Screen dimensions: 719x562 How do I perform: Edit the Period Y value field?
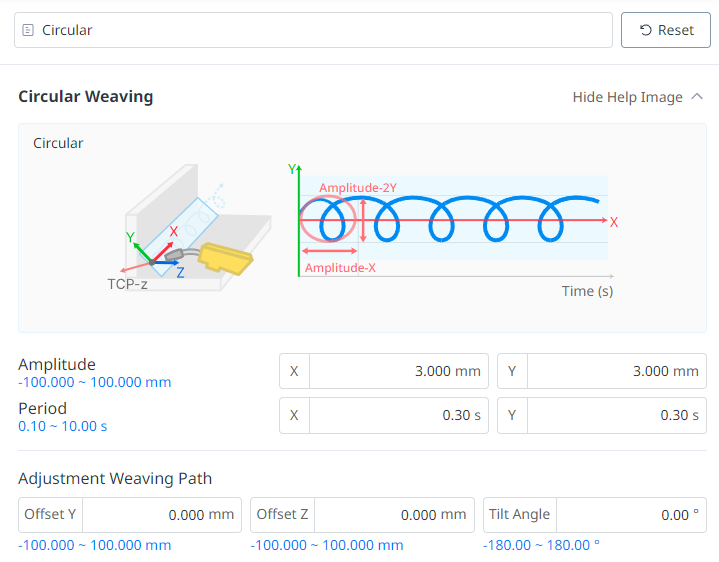click(x=616, y=415)
